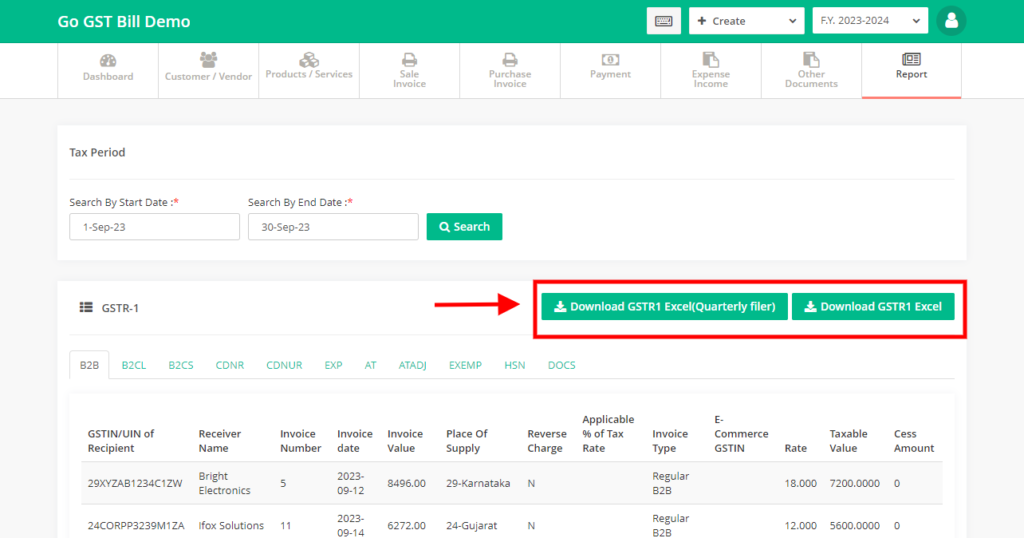Click the Dashboard gauge icon
The height and width of the screenshot is (538, 1024).
pos(108,61)
